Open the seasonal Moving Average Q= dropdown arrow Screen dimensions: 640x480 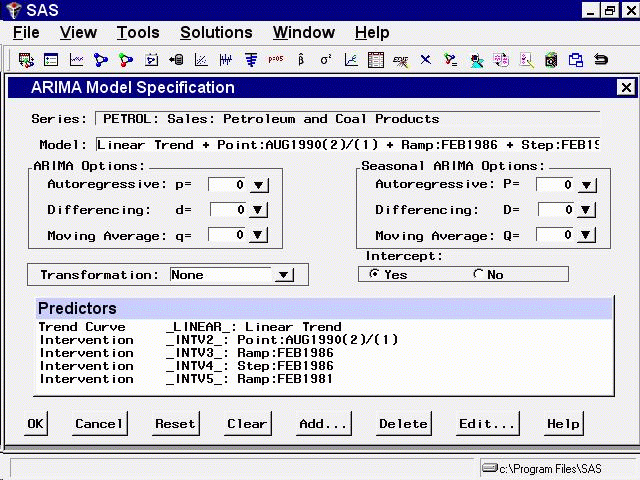click(x=586, y=235)
